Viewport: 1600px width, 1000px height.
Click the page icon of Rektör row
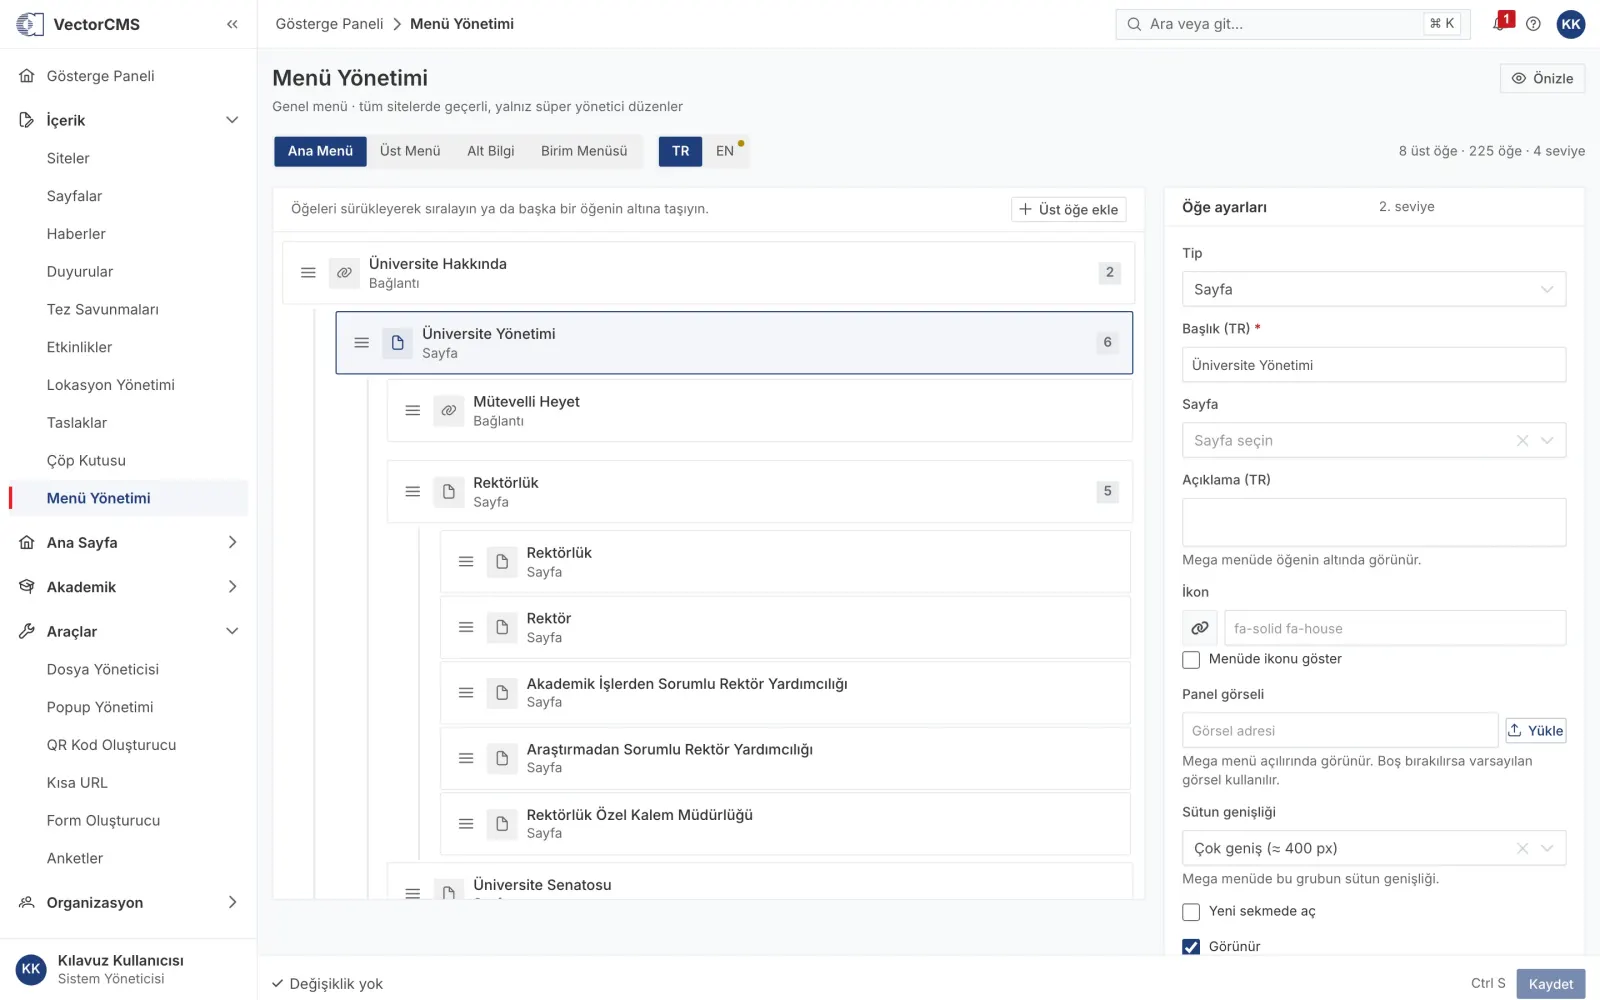pos(502,627)
